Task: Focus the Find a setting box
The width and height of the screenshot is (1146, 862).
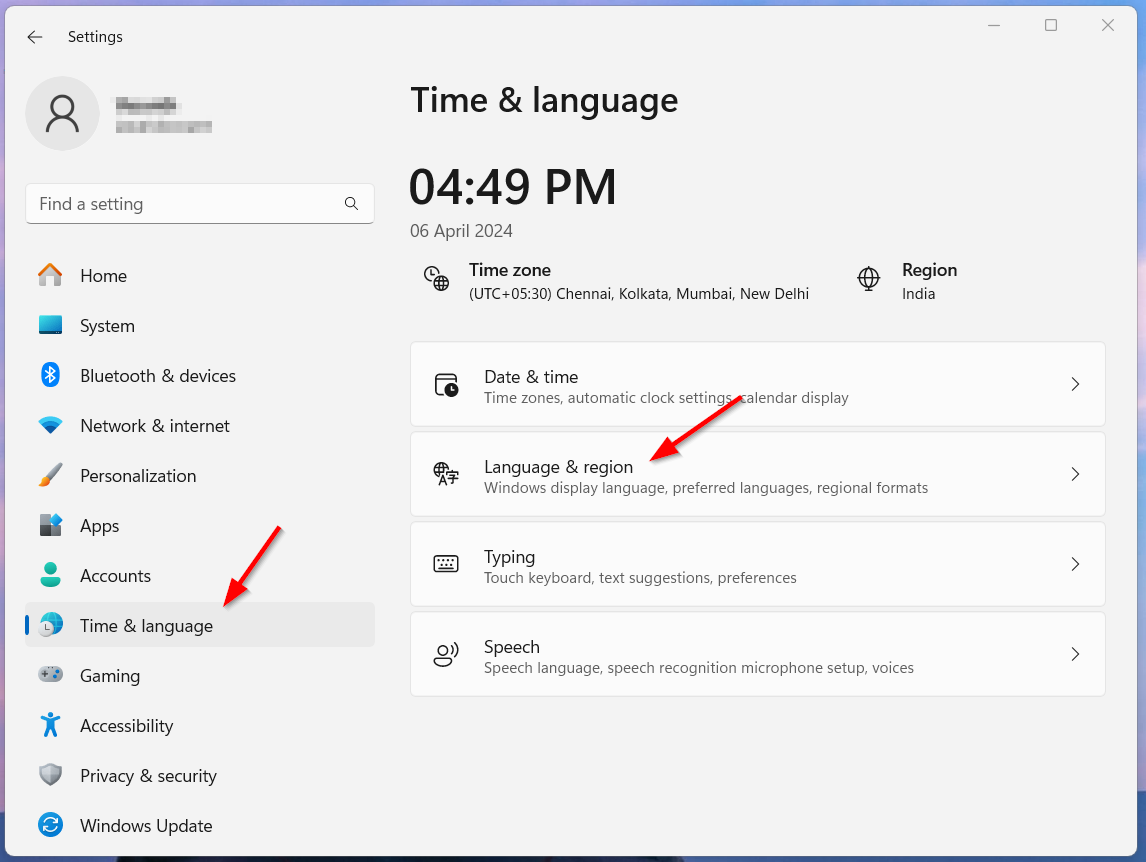Action: pos(200,203)
